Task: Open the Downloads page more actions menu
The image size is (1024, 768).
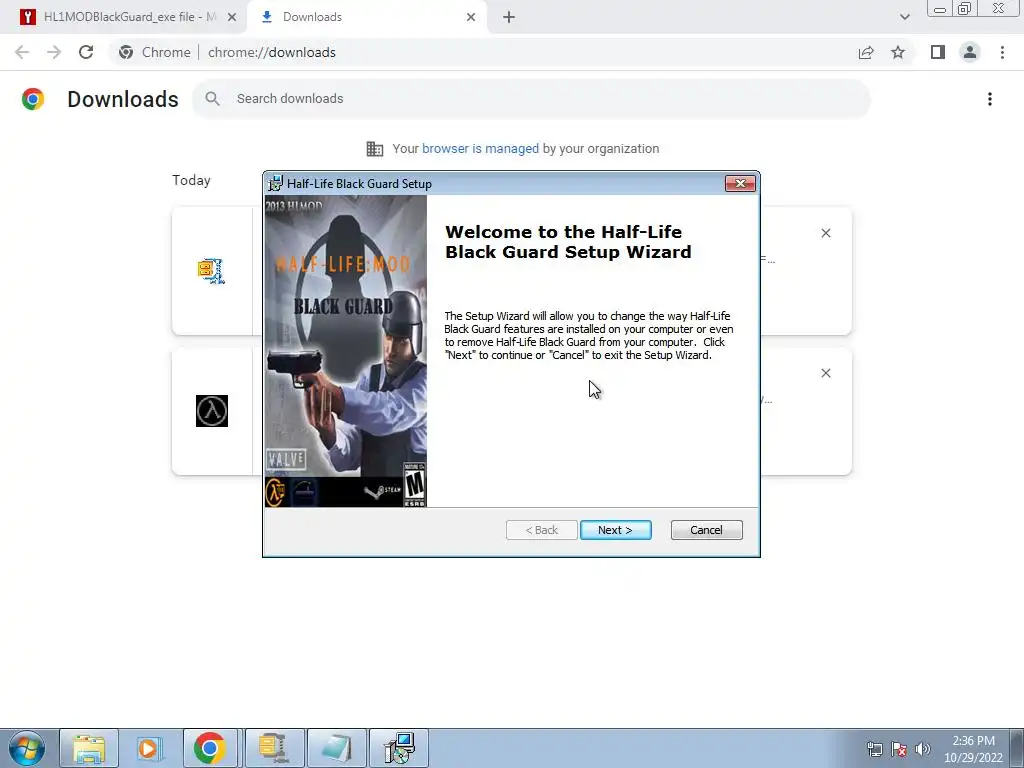Action: point(990,99)
